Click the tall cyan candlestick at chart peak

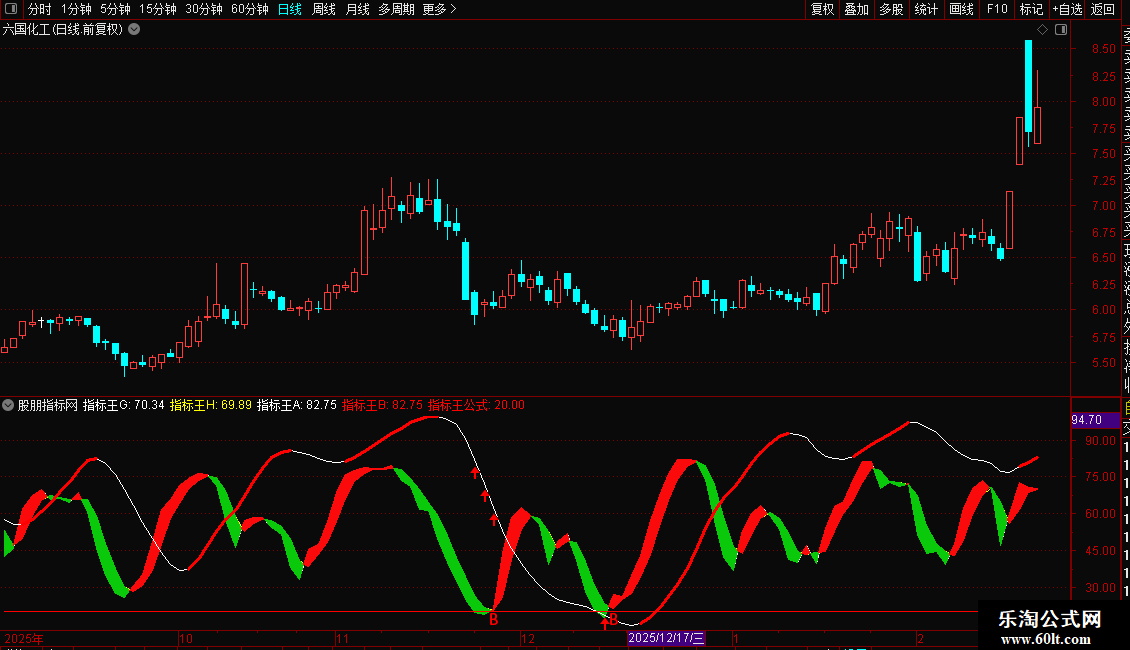click(1028, 86)
